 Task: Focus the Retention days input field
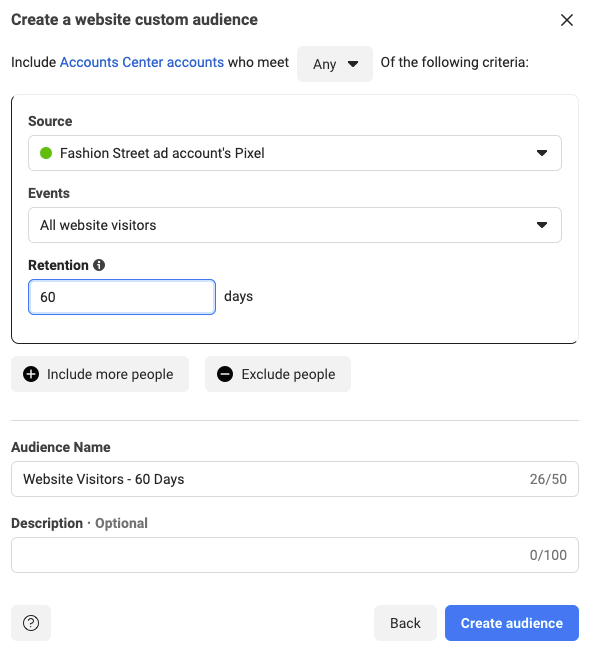tap(122, 297)
